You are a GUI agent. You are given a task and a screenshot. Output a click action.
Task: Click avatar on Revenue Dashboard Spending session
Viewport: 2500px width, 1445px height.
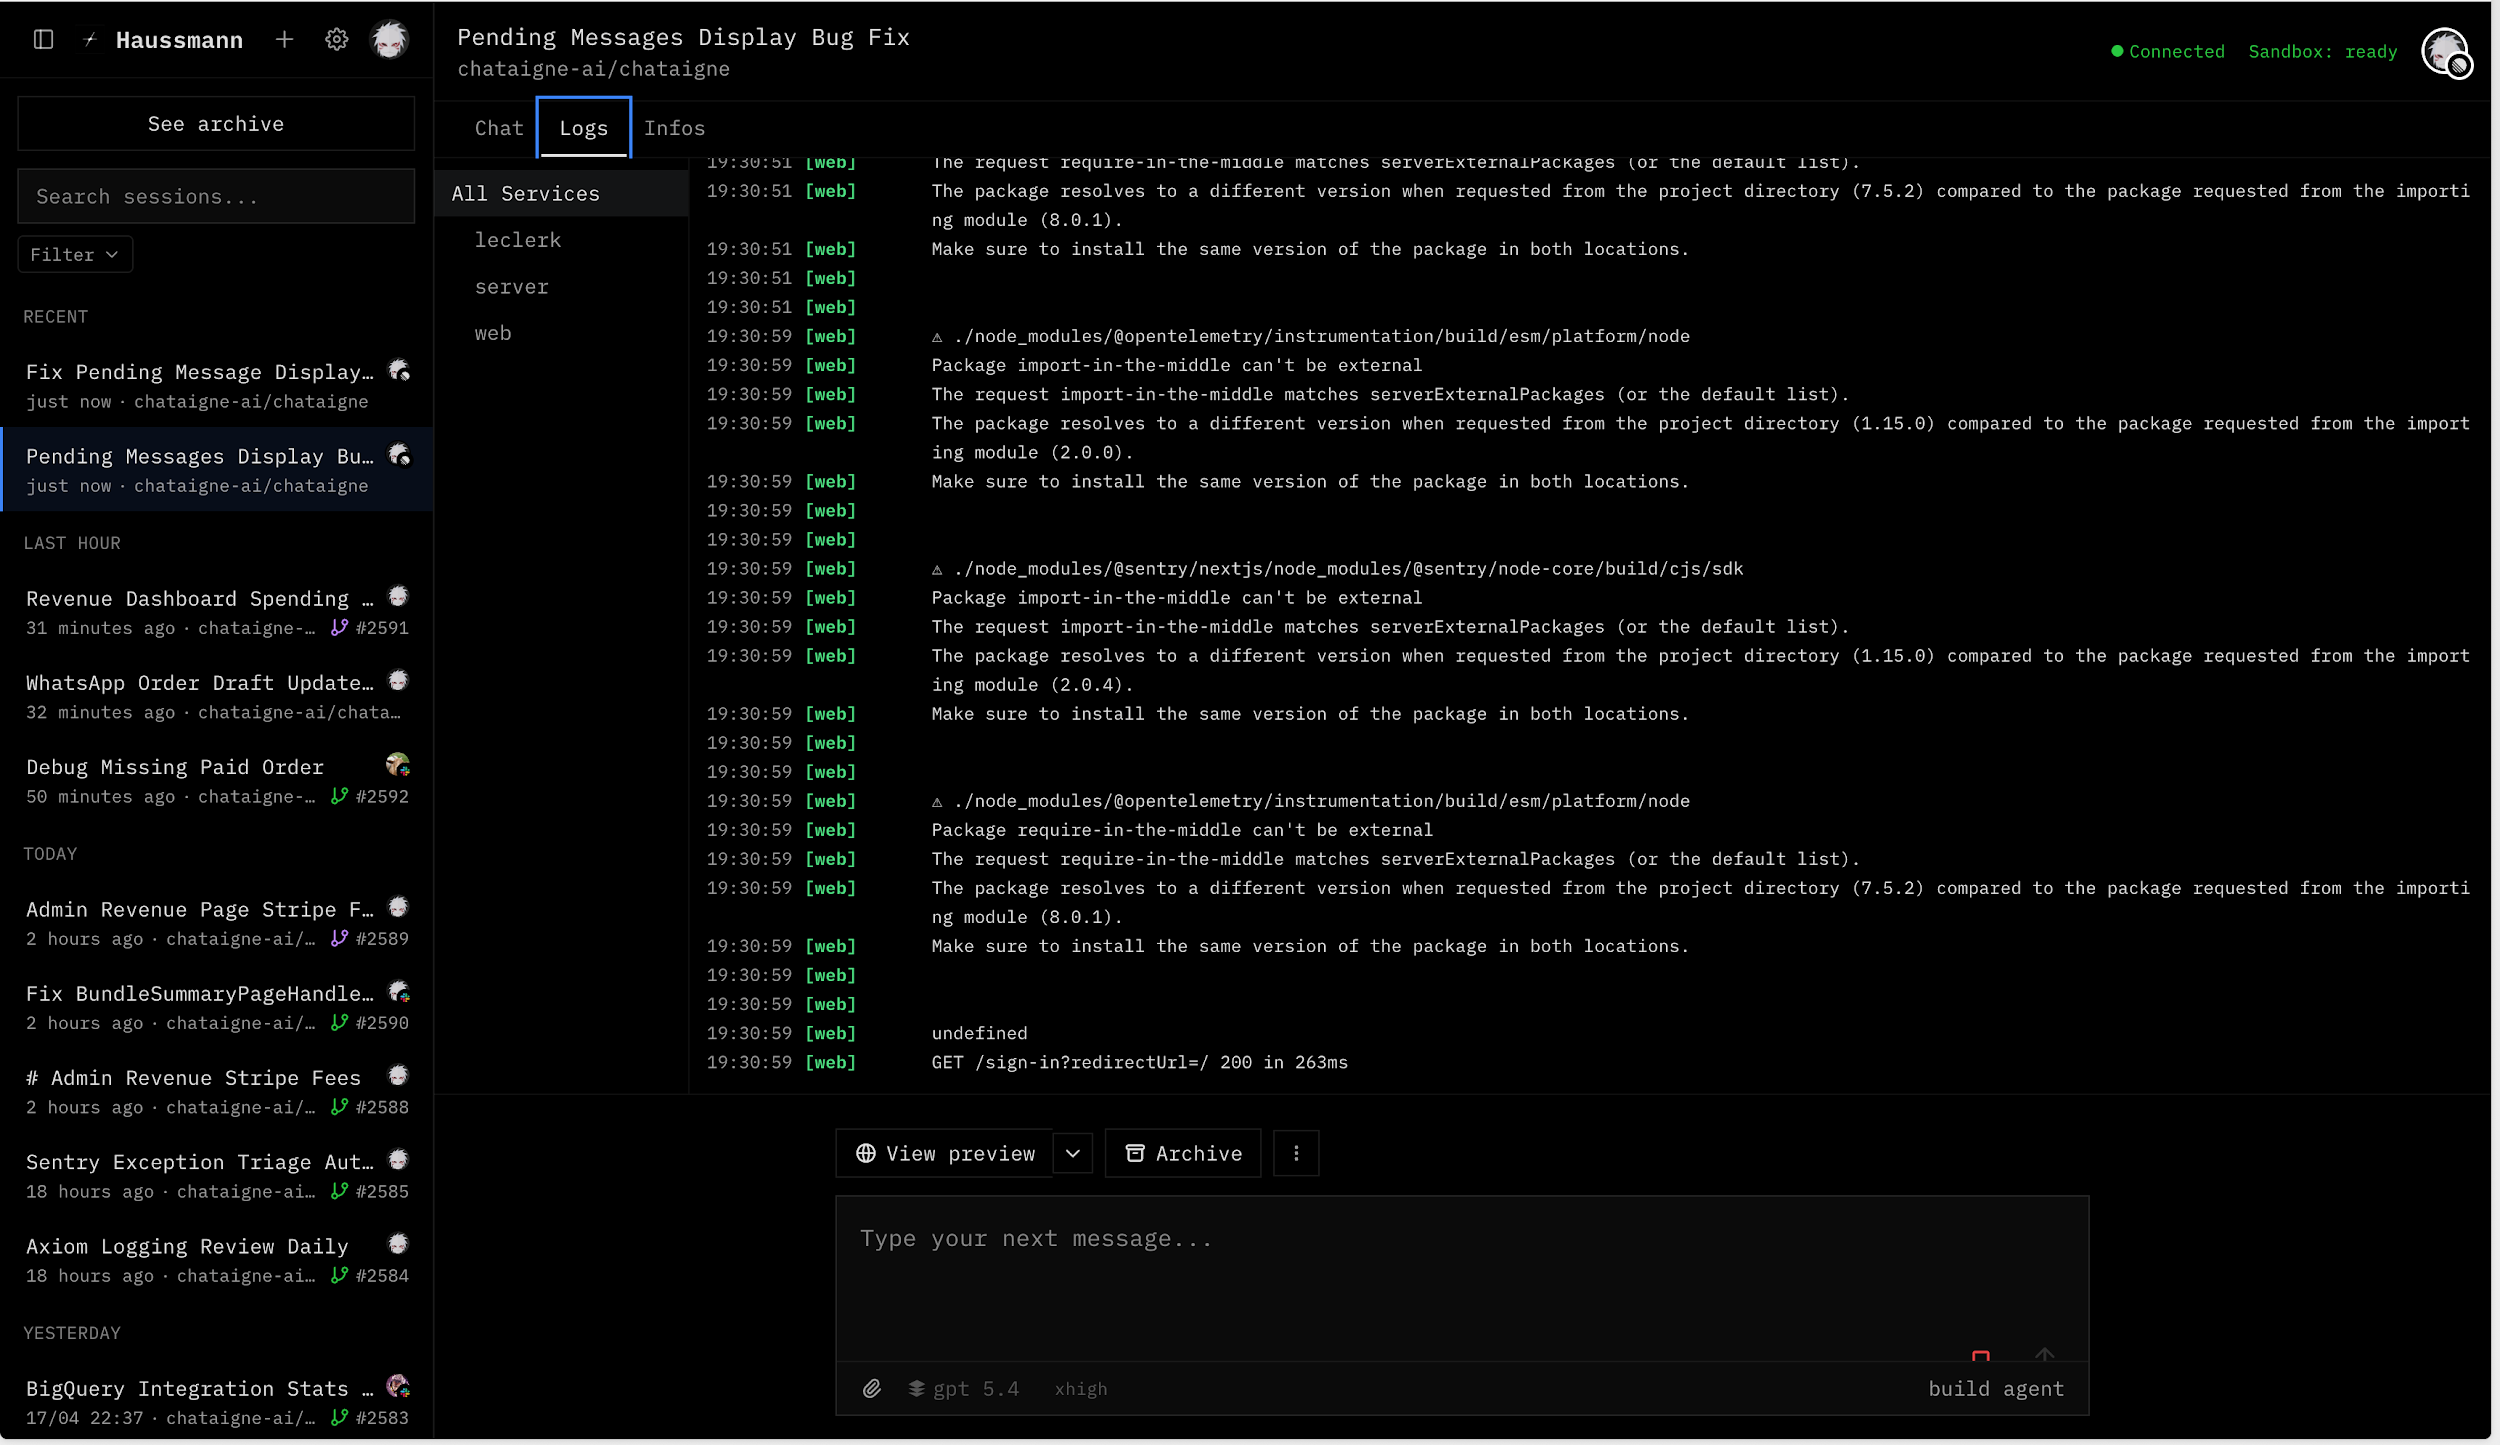point(398,597)
